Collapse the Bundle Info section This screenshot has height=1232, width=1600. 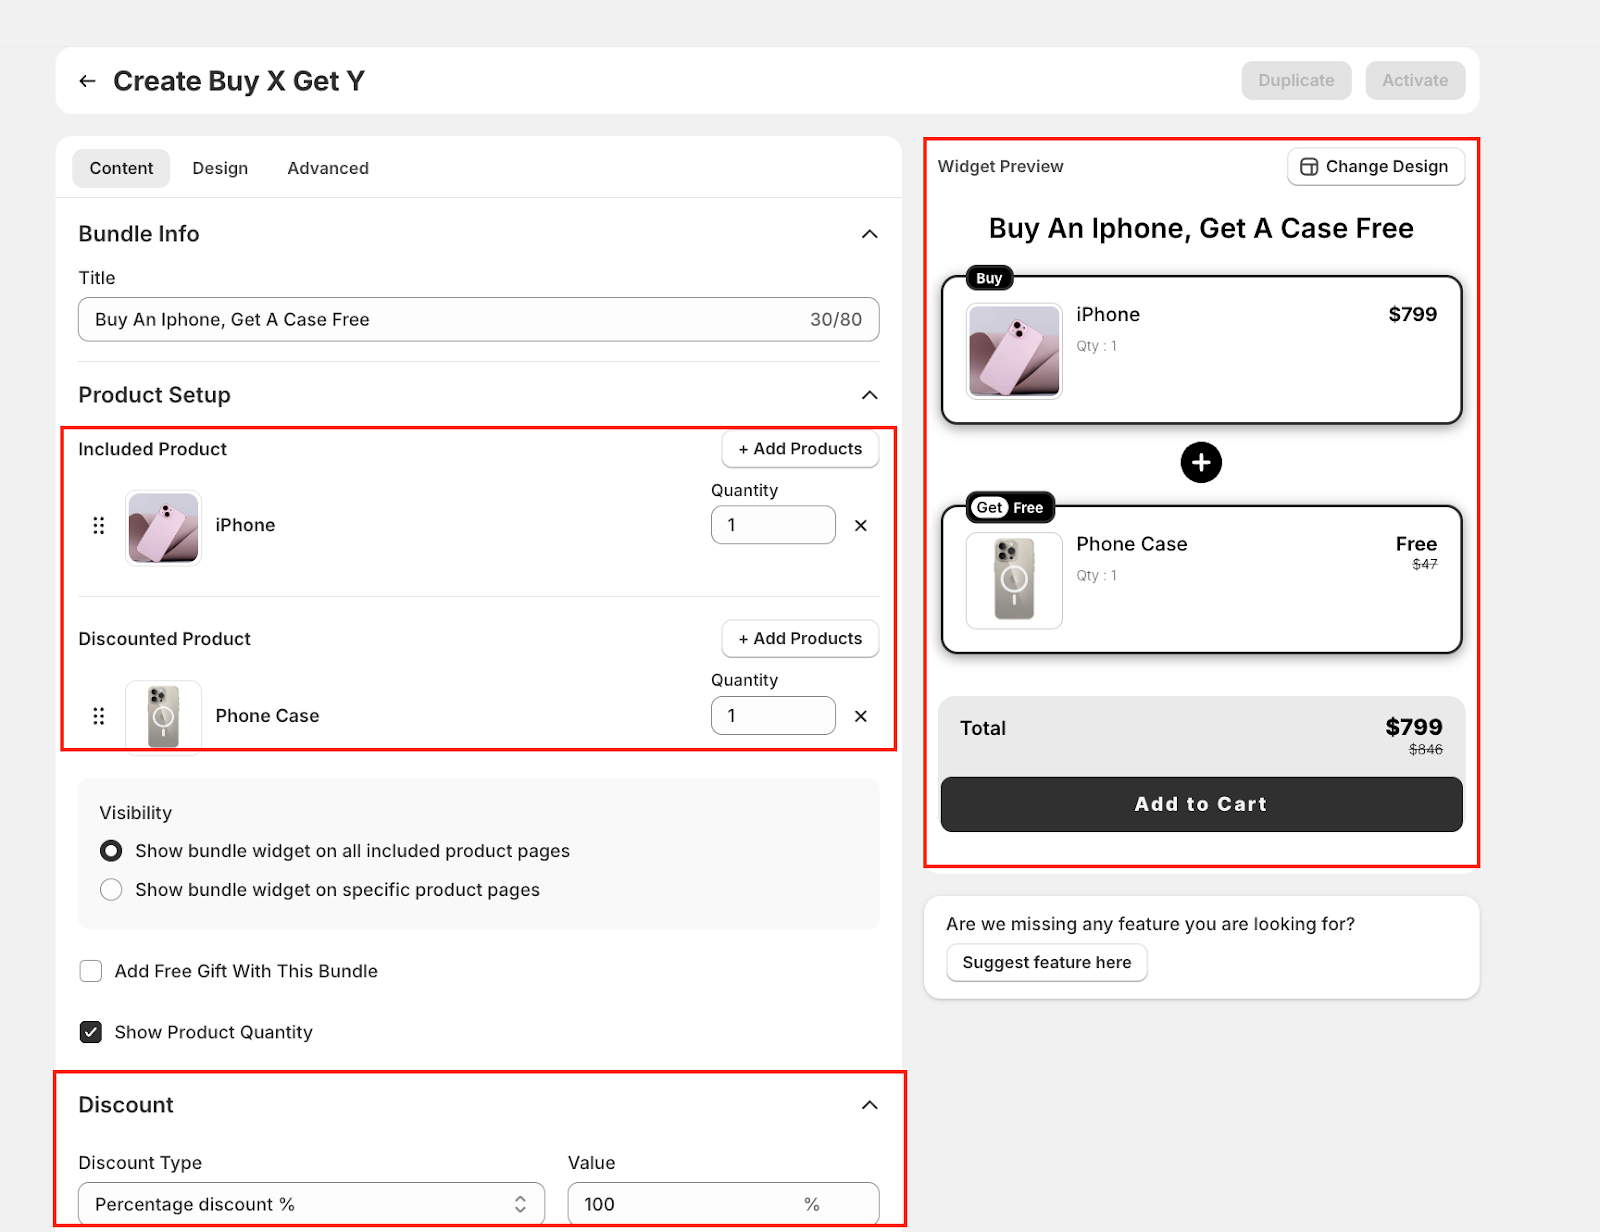869,234
